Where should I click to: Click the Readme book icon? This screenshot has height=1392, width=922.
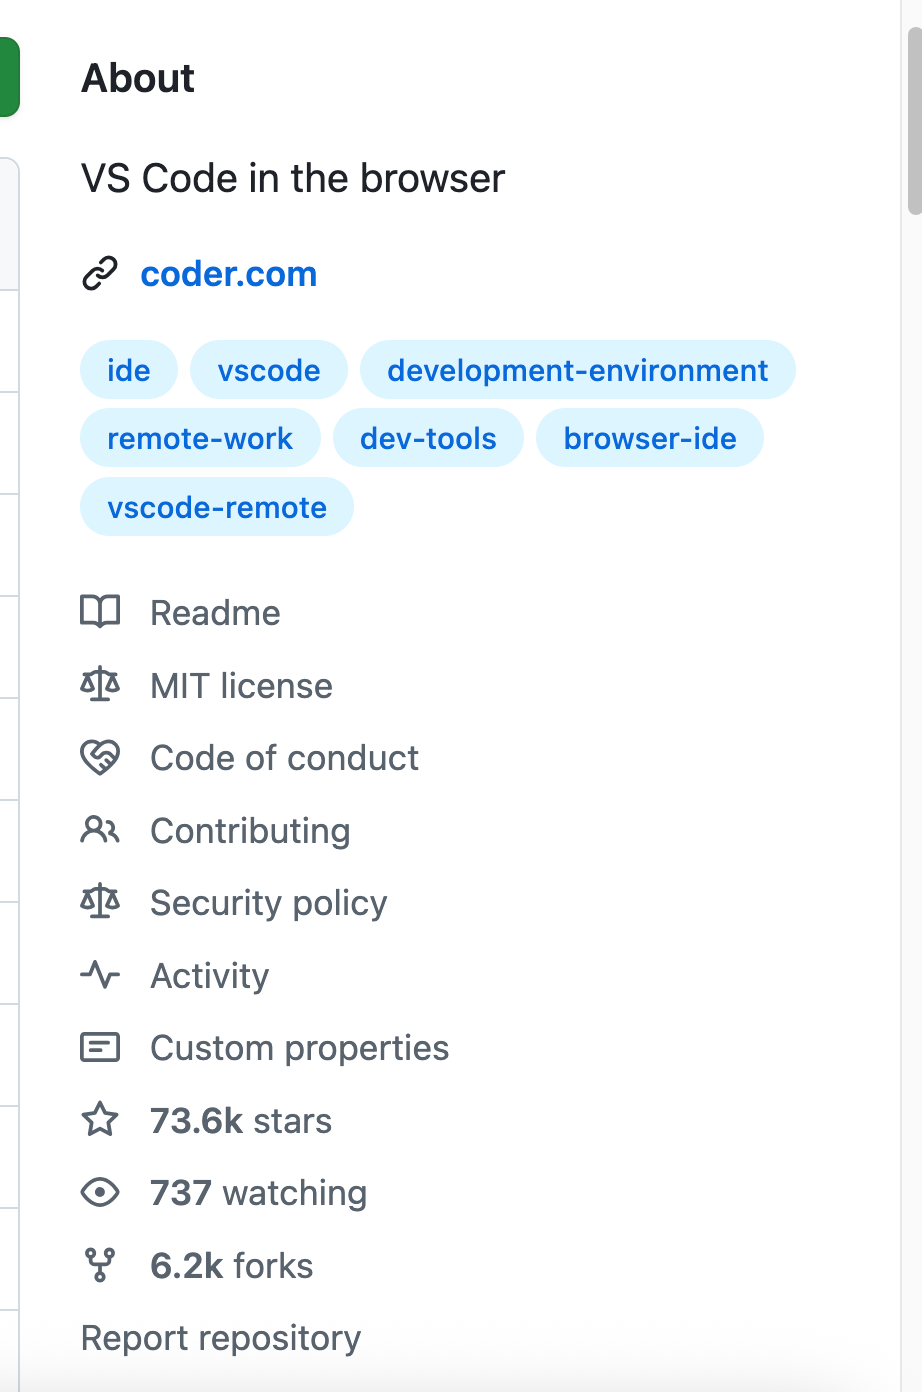100,611
